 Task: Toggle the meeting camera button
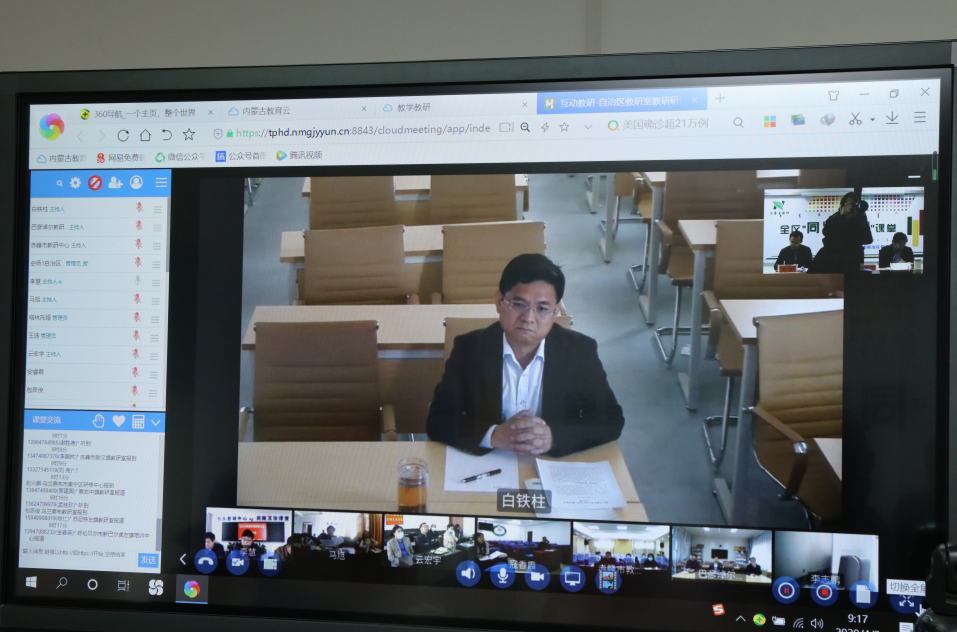click(537, 576)
